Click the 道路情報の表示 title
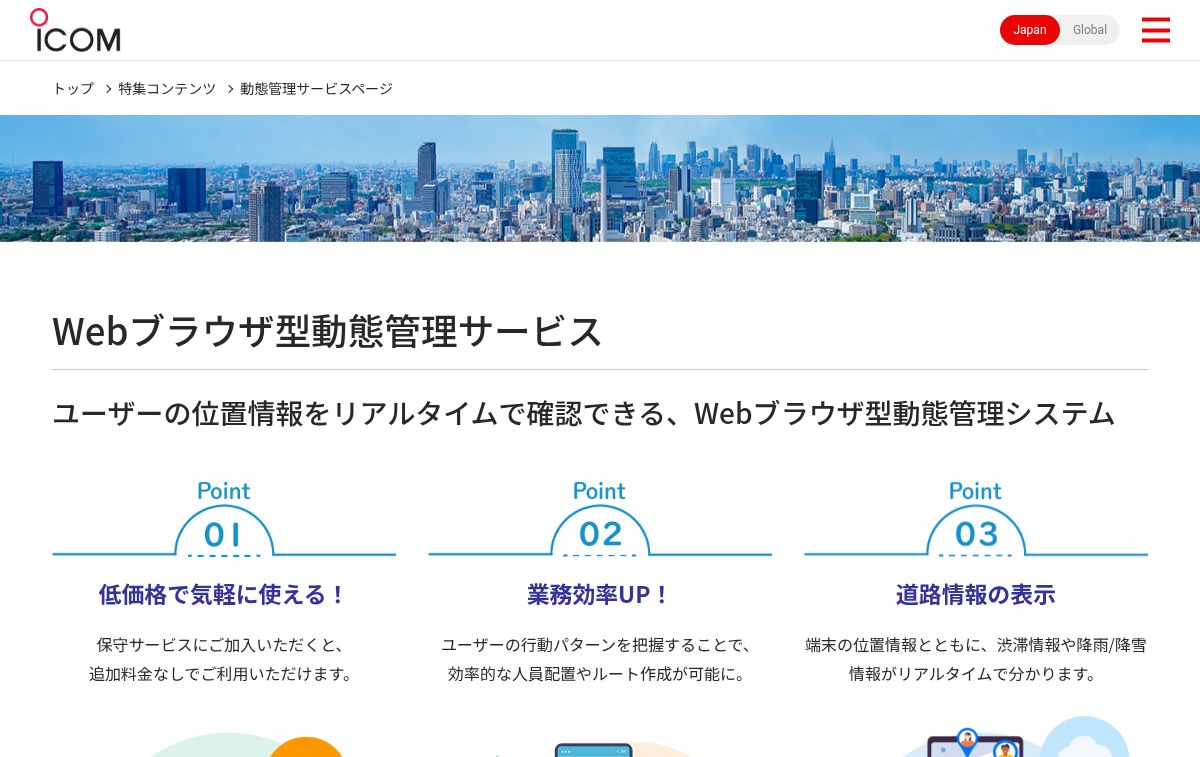Viewport: 1200px width, 757px height. (x=976, y=594)
